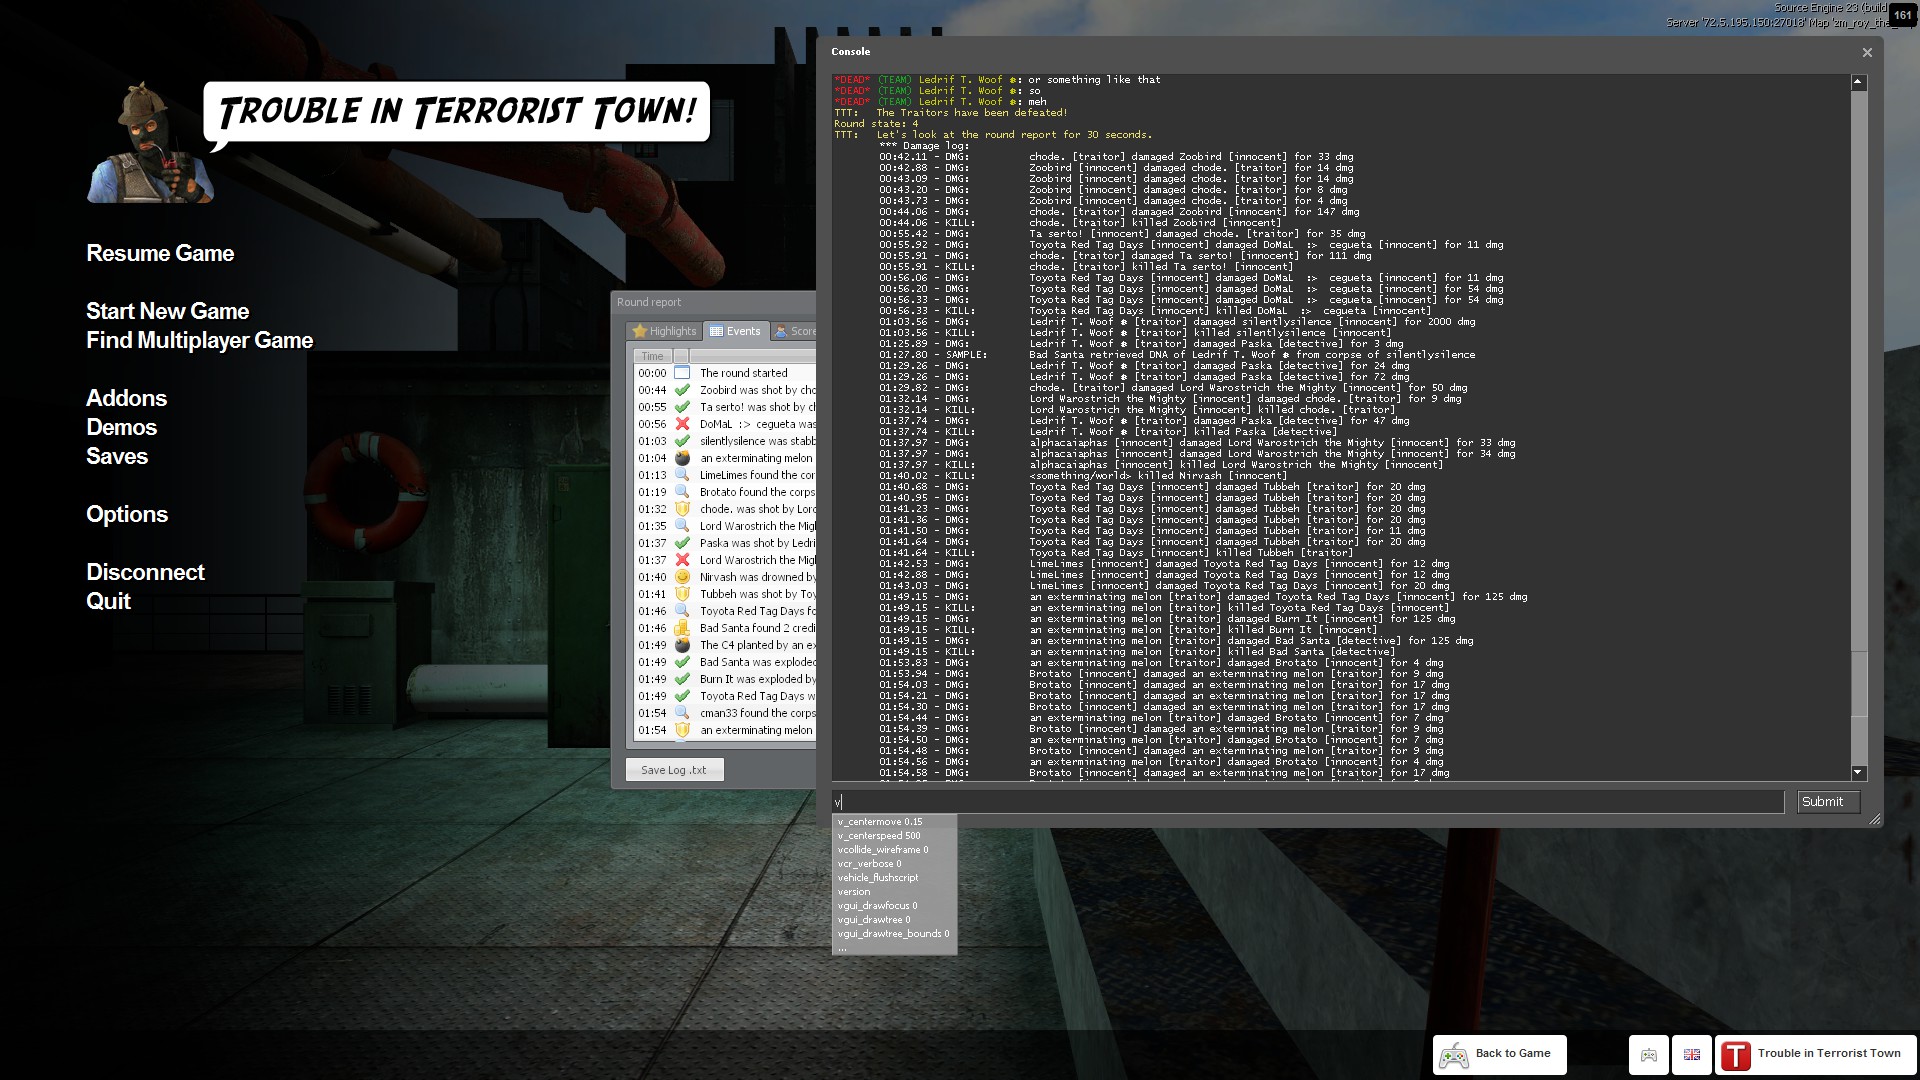Submit the console command
This screenshot has width=1920, height=1080.
[1828, 802]
